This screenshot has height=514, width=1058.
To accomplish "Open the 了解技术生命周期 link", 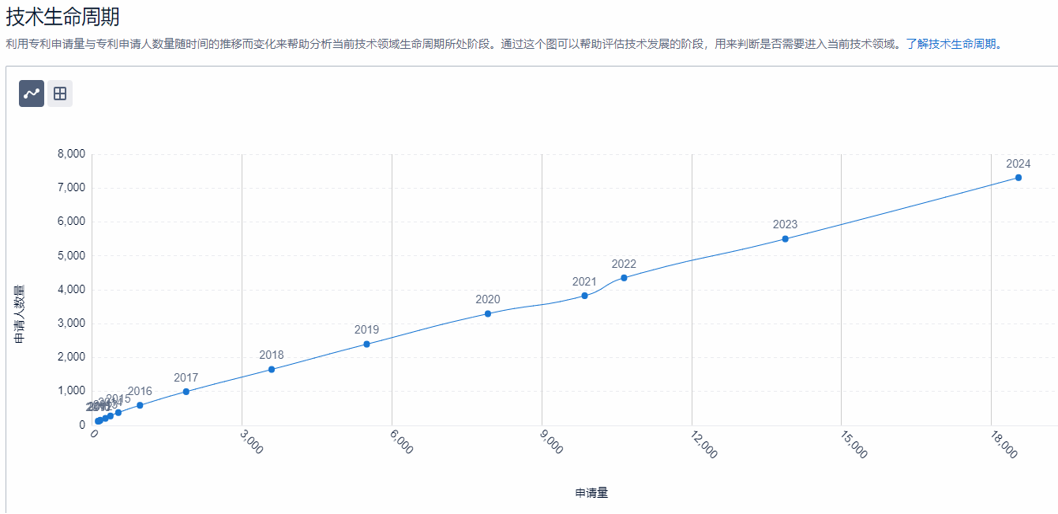I will click(954, 45).
